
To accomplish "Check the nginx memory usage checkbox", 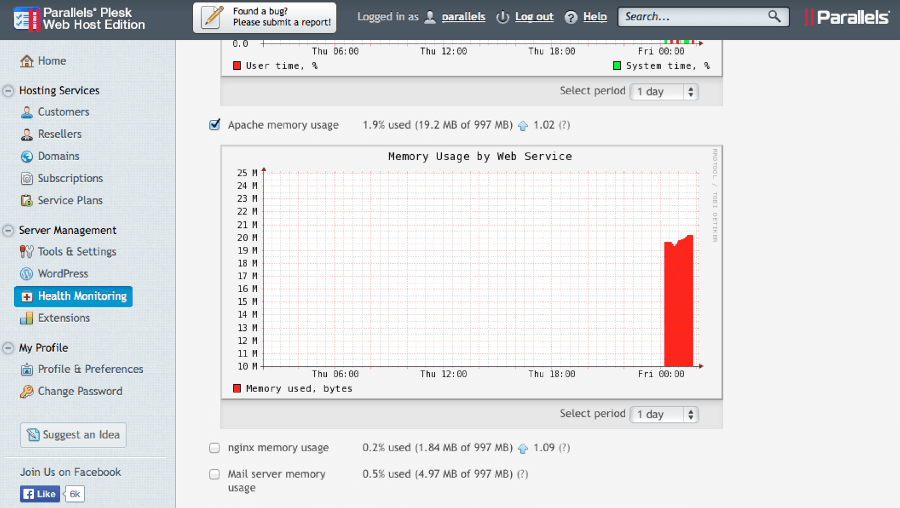I will click(215, 448).
